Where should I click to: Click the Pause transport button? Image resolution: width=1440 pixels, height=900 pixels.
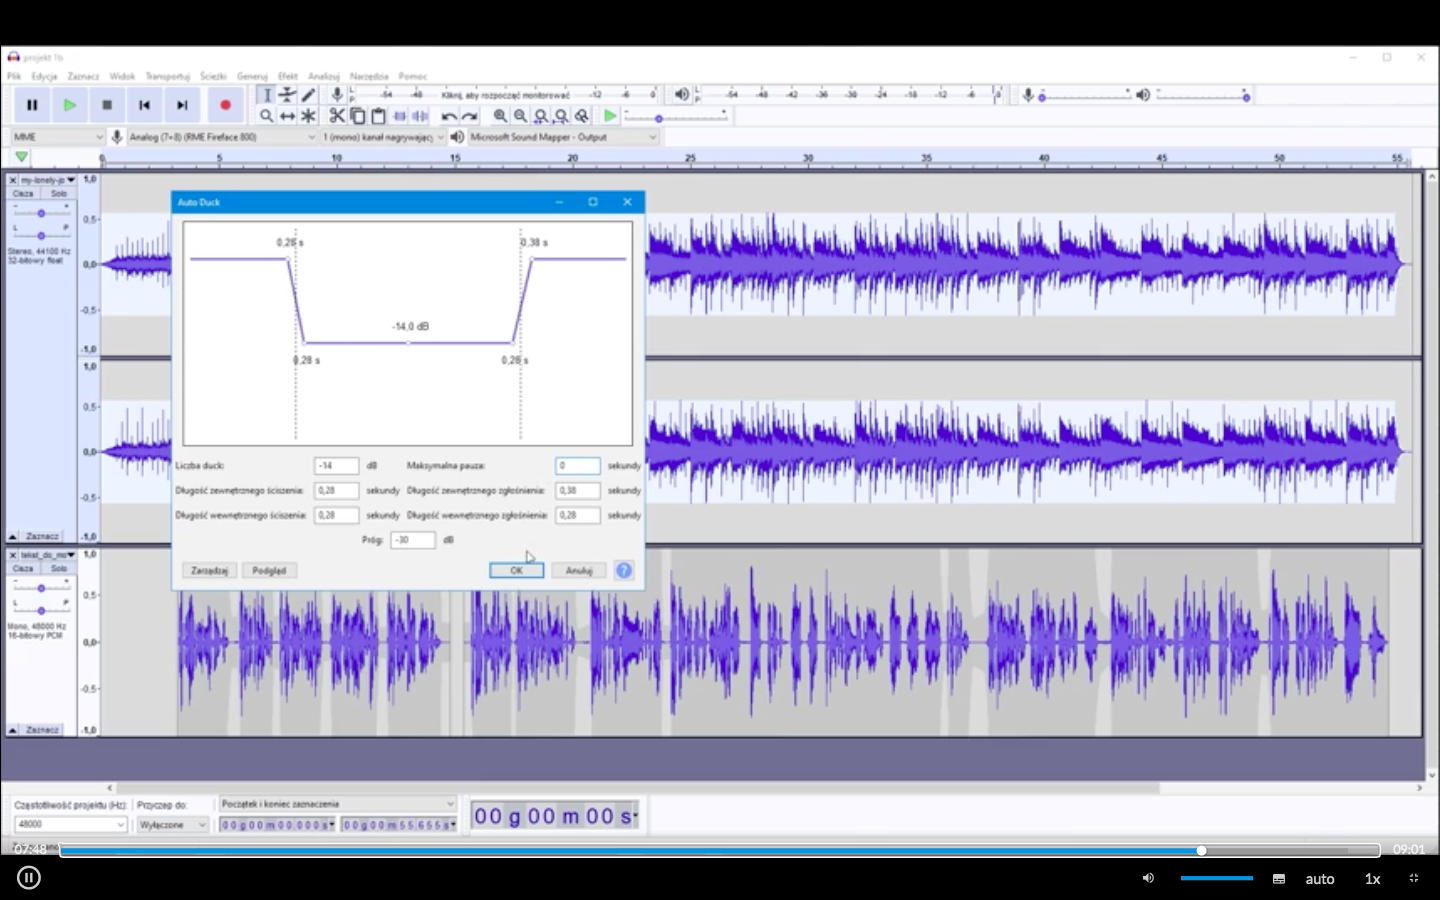pyautogui.click(x=32, y=105)
